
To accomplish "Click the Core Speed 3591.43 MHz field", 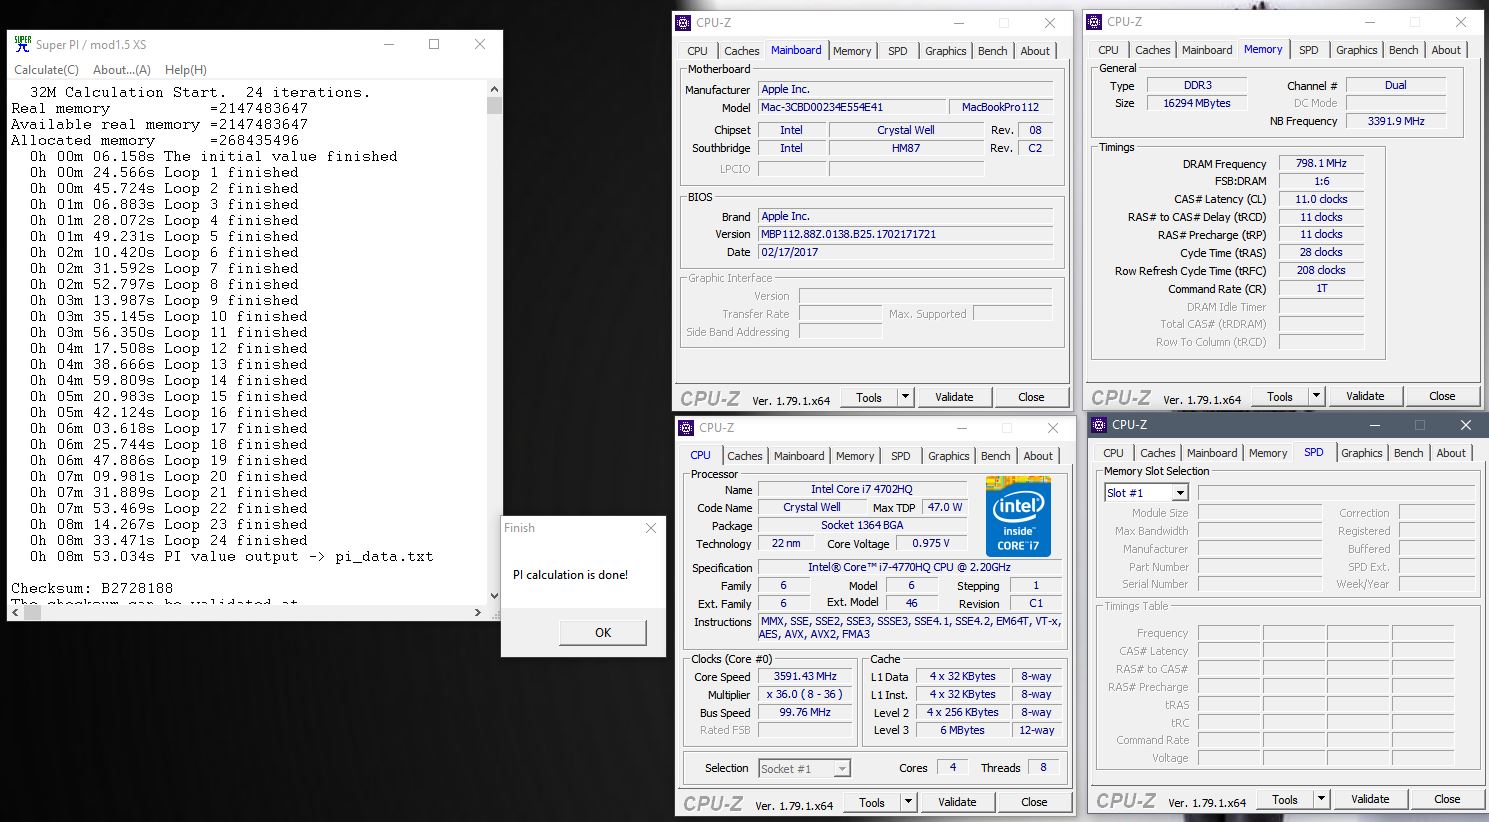I will click(805, 677).
